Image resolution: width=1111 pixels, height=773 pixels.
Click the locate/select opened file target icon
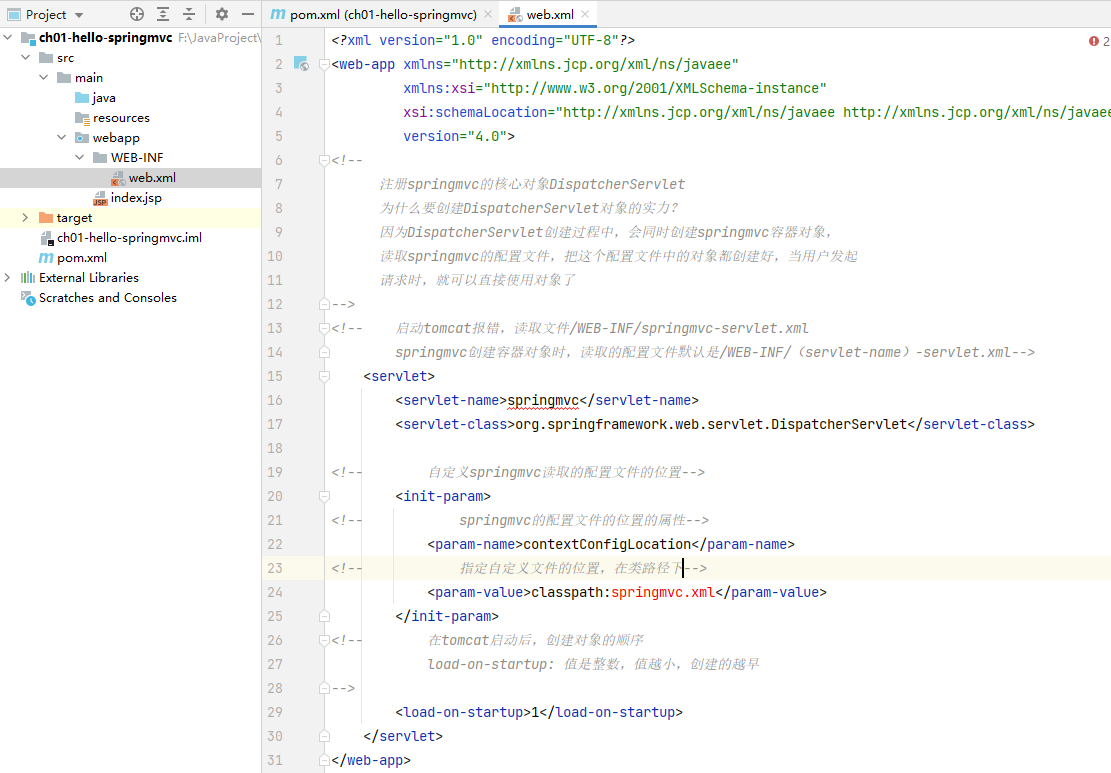click(137, 14)
